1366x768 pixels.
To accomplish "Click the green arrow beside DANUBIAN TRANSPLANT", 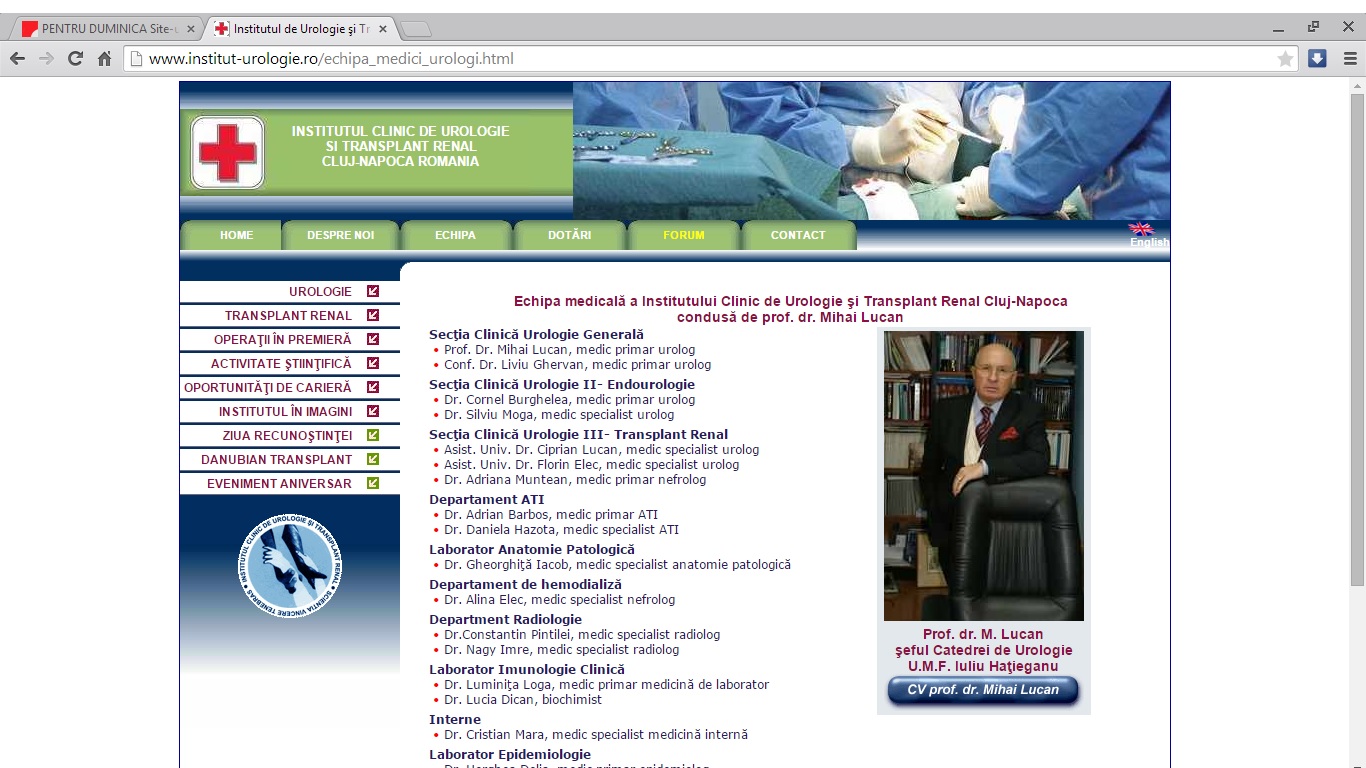I will point(373,459).
